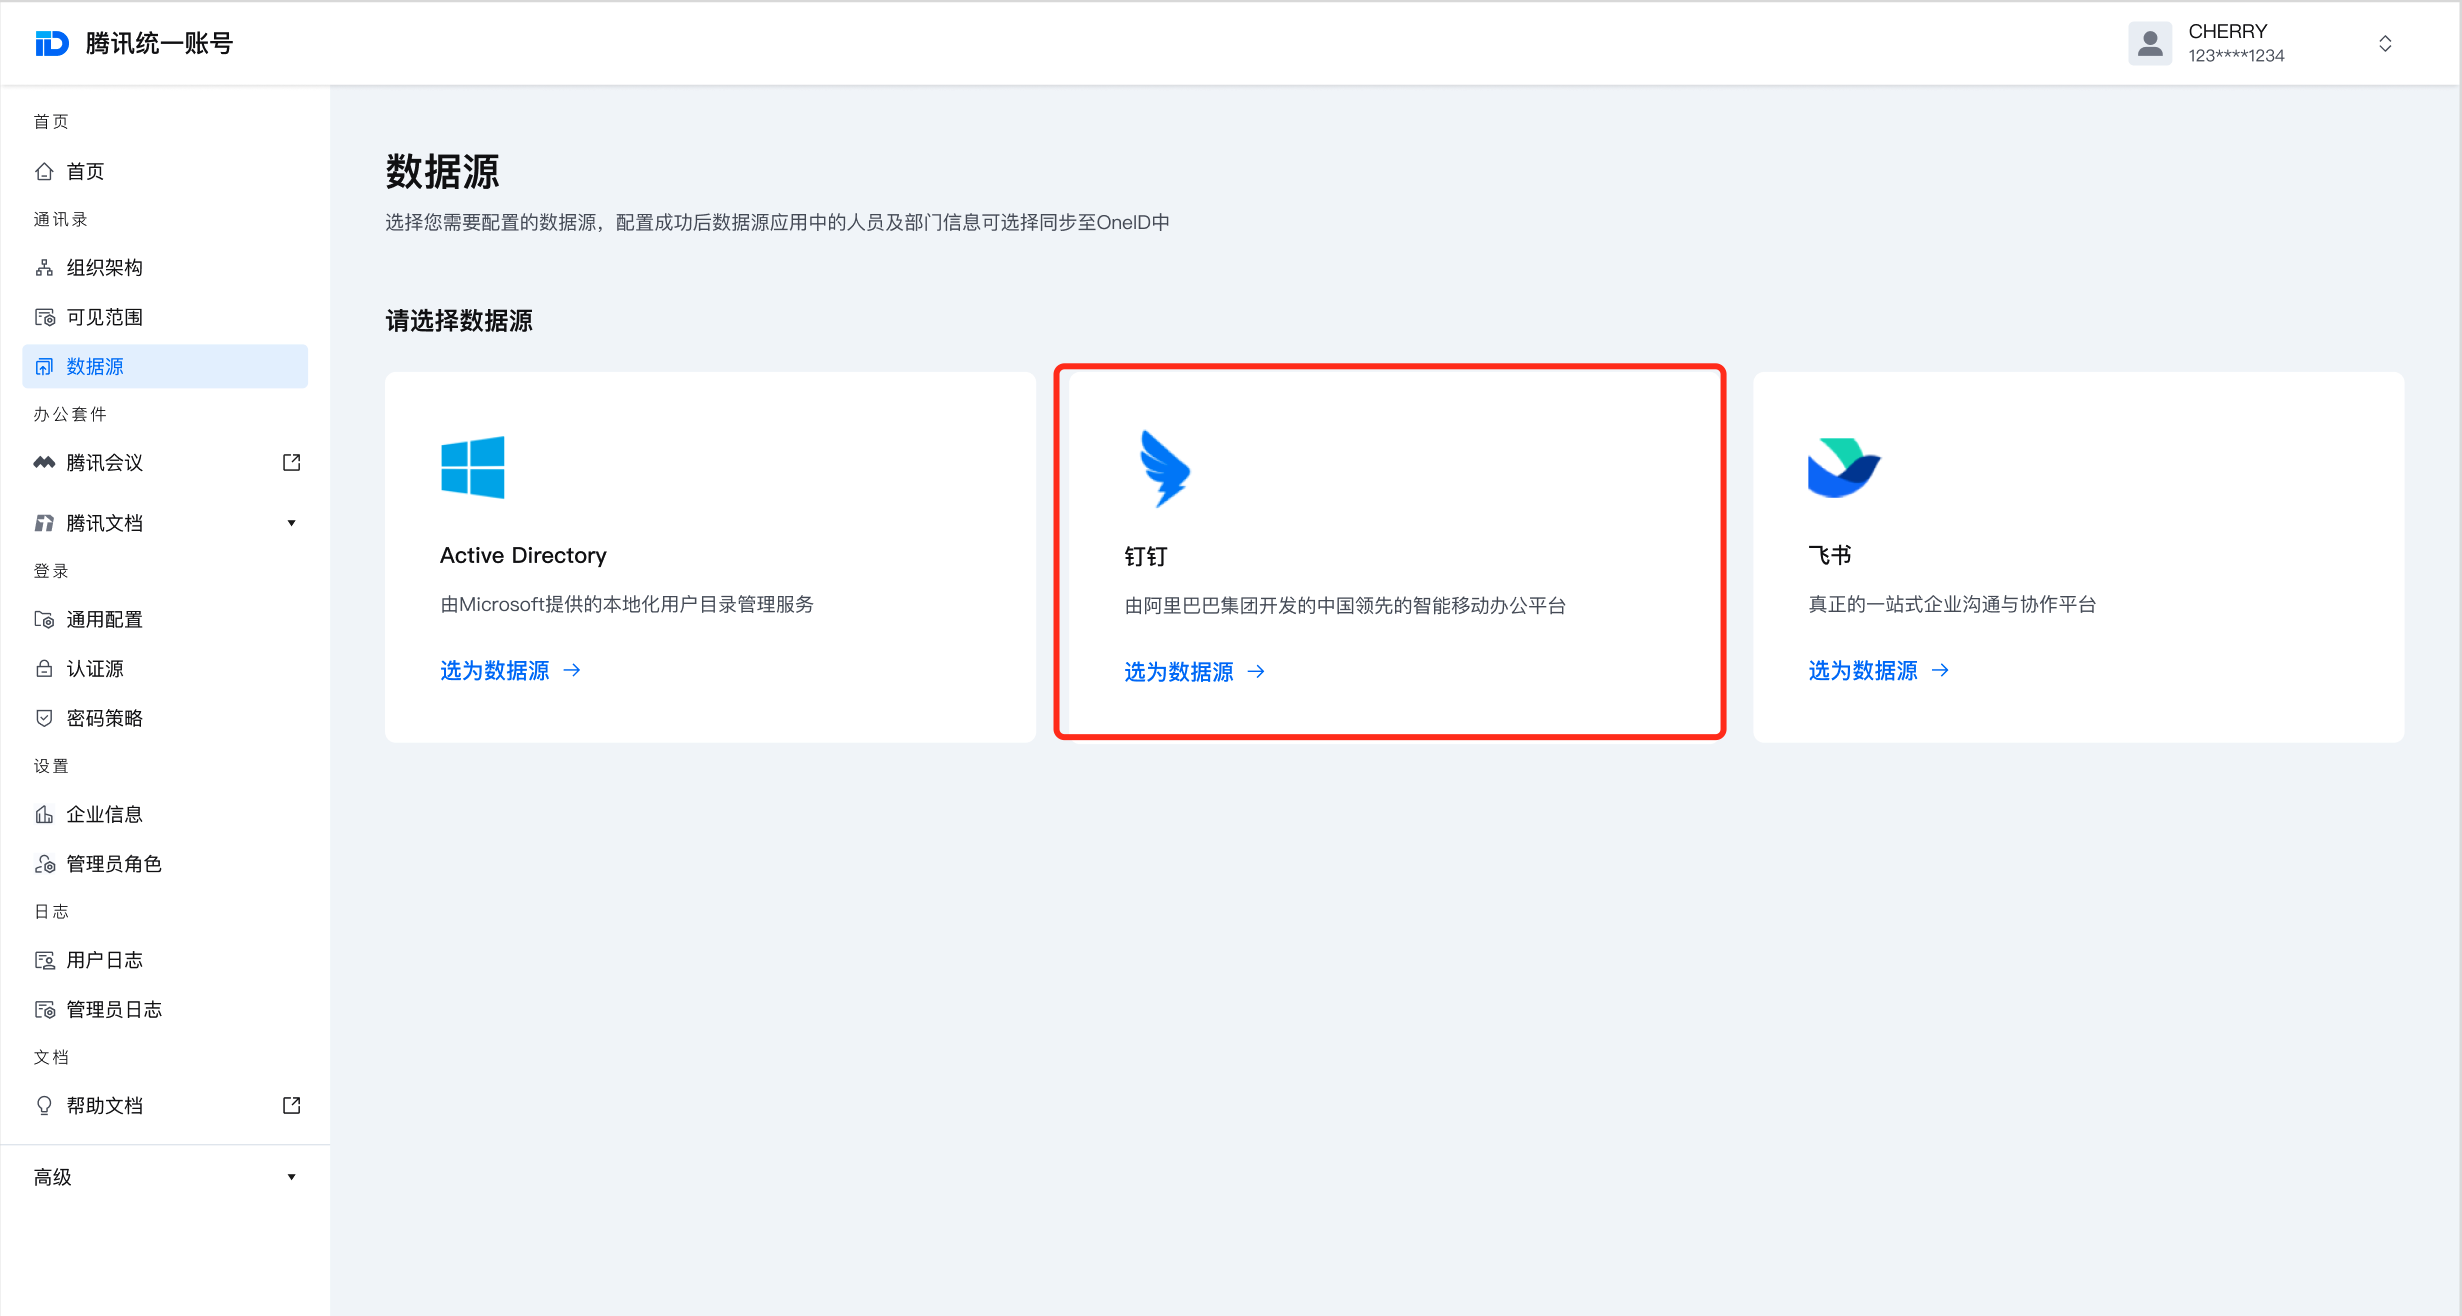Click the Active Directory card title
The height and width of the screenshot is (1316, 2462).
[523, 555]
